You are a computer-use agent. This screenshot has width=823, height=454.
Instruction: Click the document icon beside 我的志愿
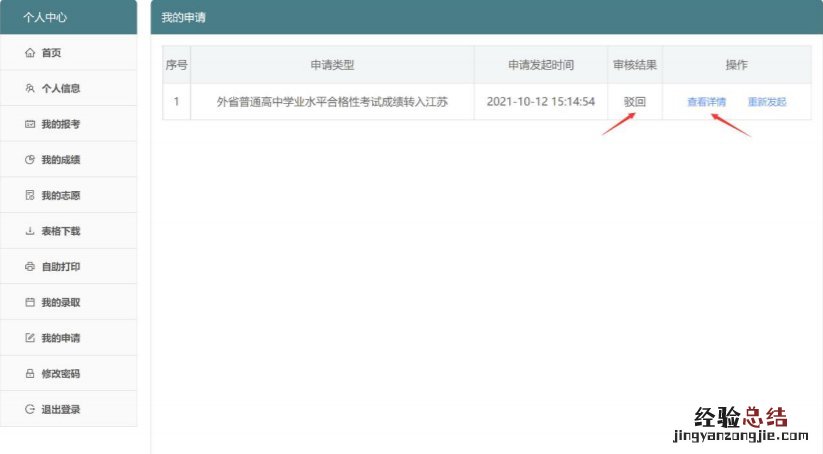[30, 195]
